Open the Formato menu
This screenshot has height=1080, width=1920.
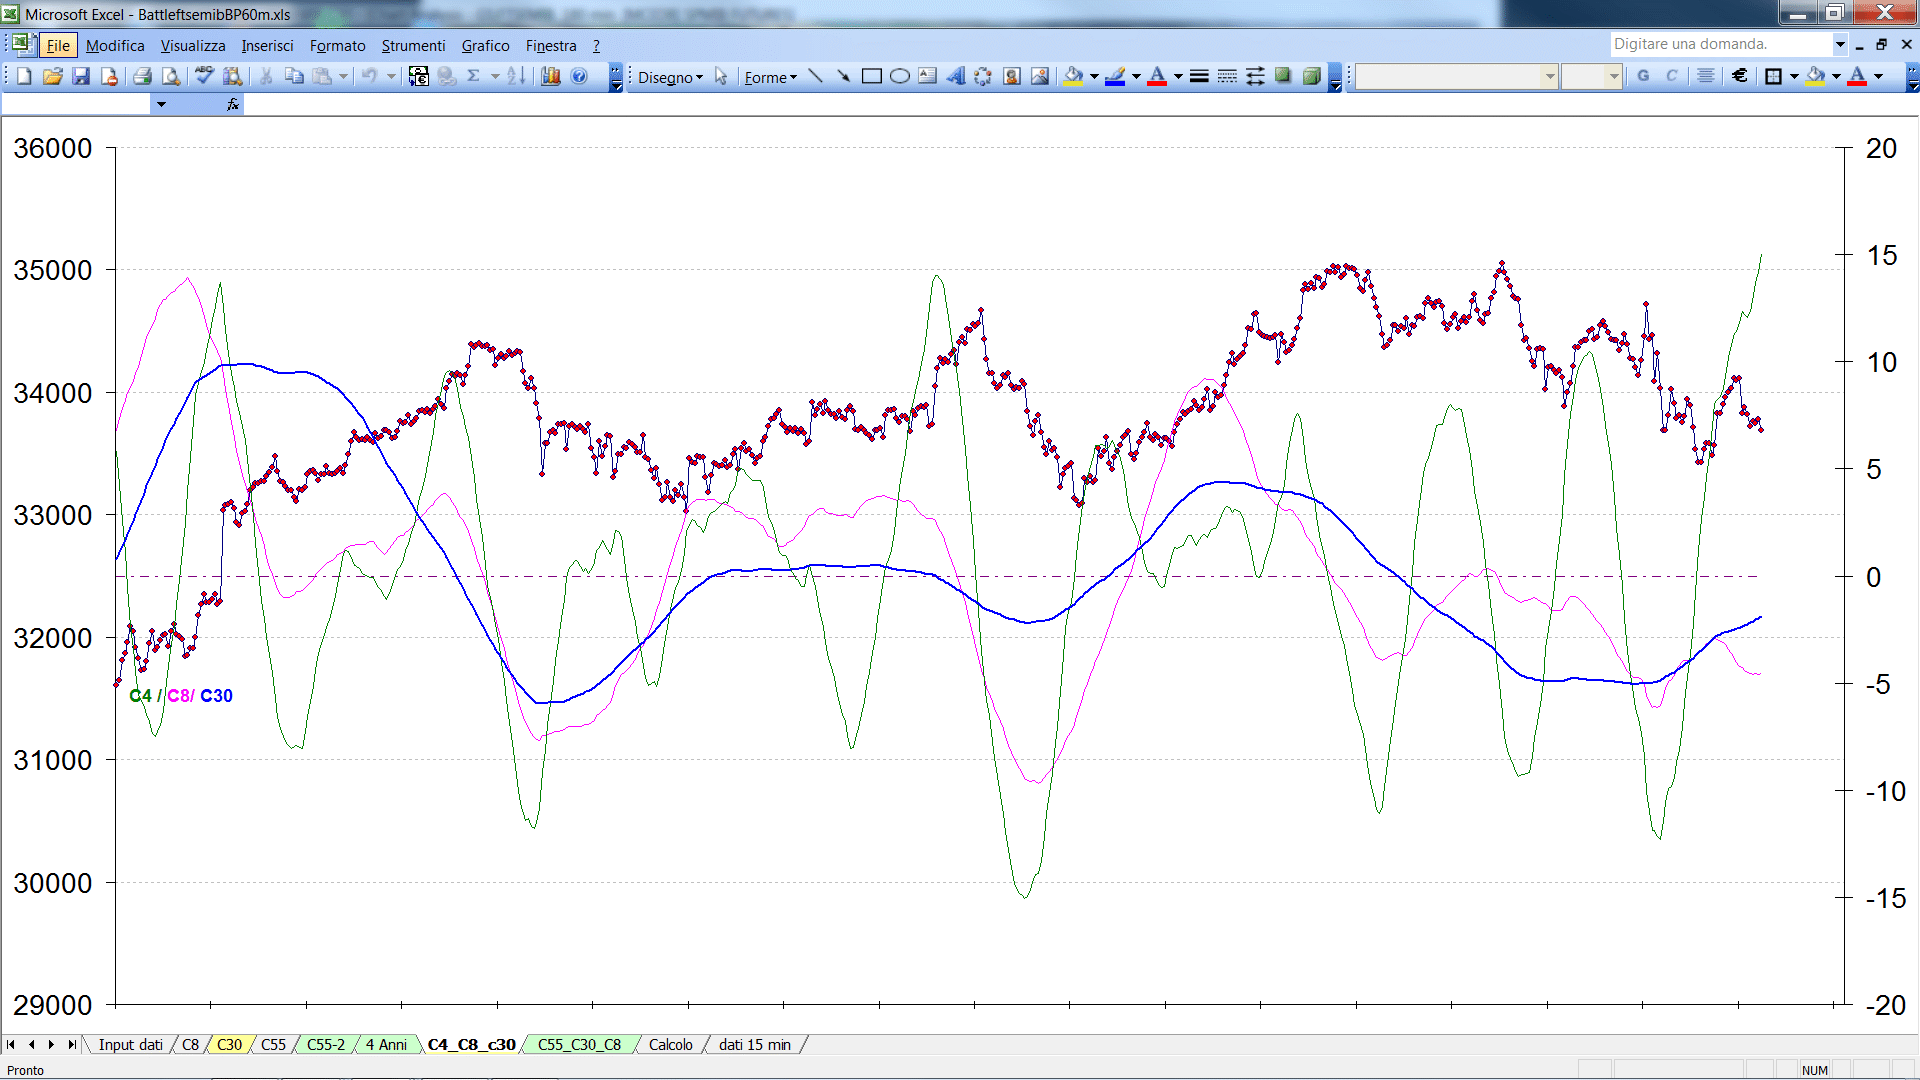pyautogui.click(x=337, y=45)
